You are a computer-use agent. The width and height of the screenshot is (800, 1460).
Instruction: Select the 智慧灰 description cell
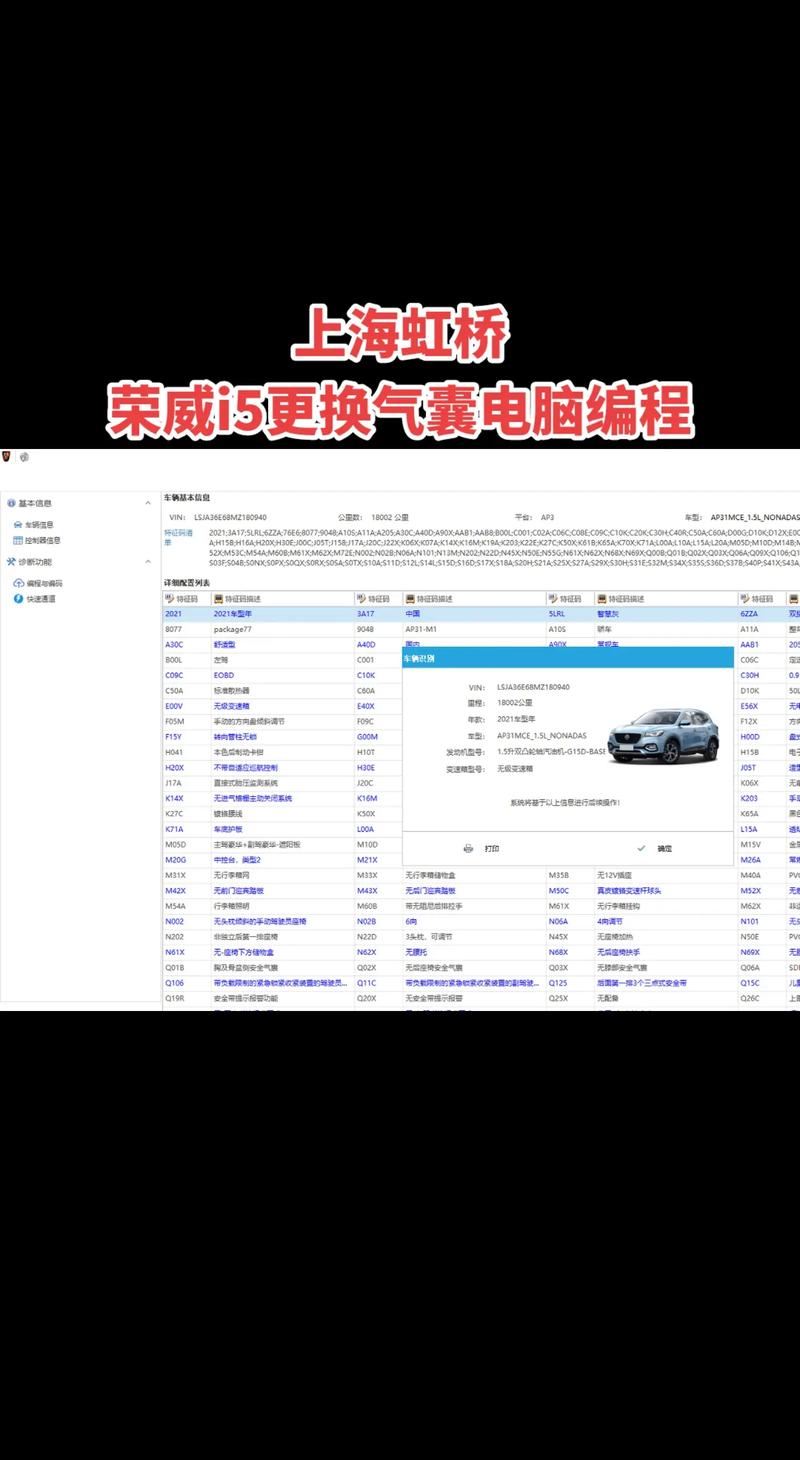[x=665, y=613]
